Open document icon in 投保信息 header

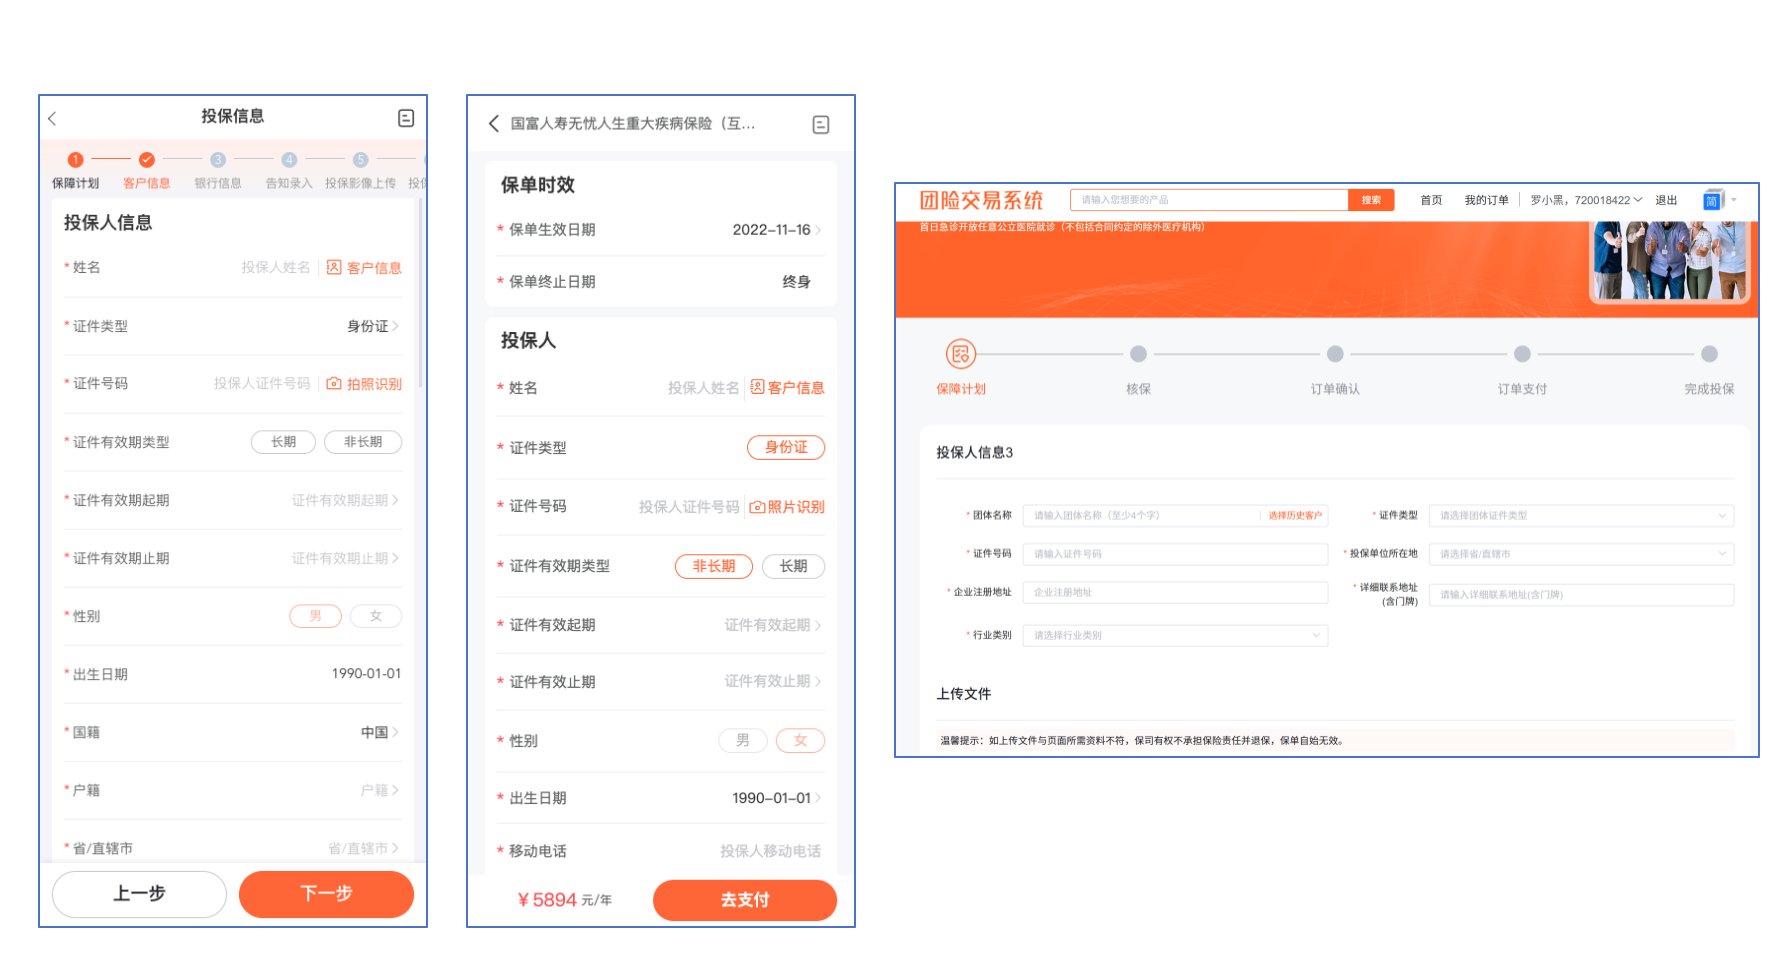(406, 118)
